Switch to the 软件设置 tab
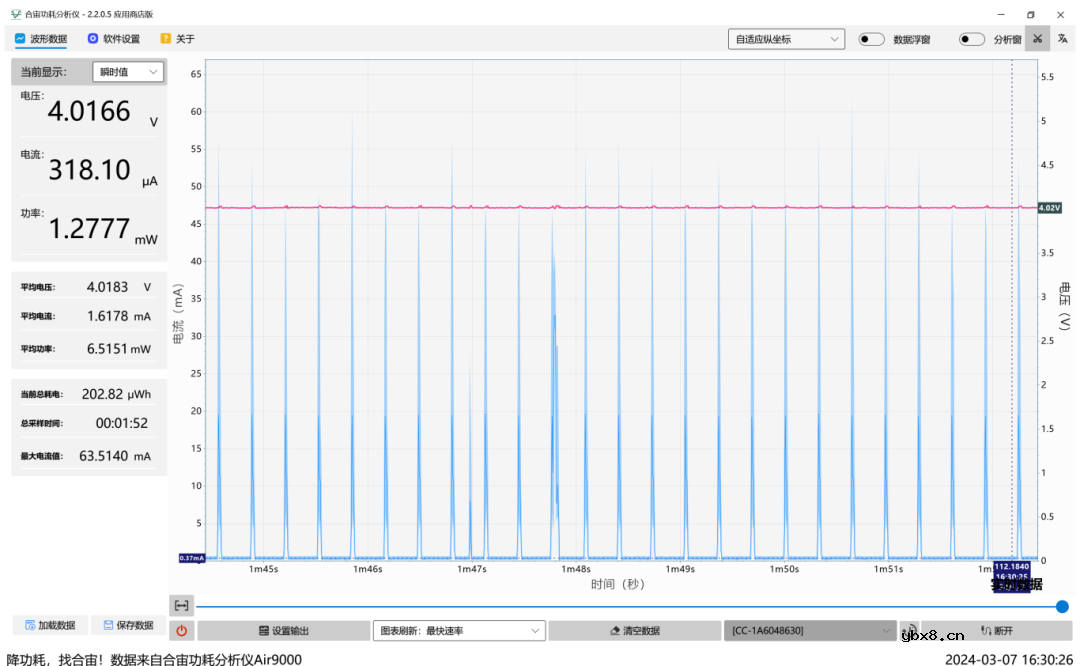Viewport: 1080px width, 666px height. click(x=113, y=39)
